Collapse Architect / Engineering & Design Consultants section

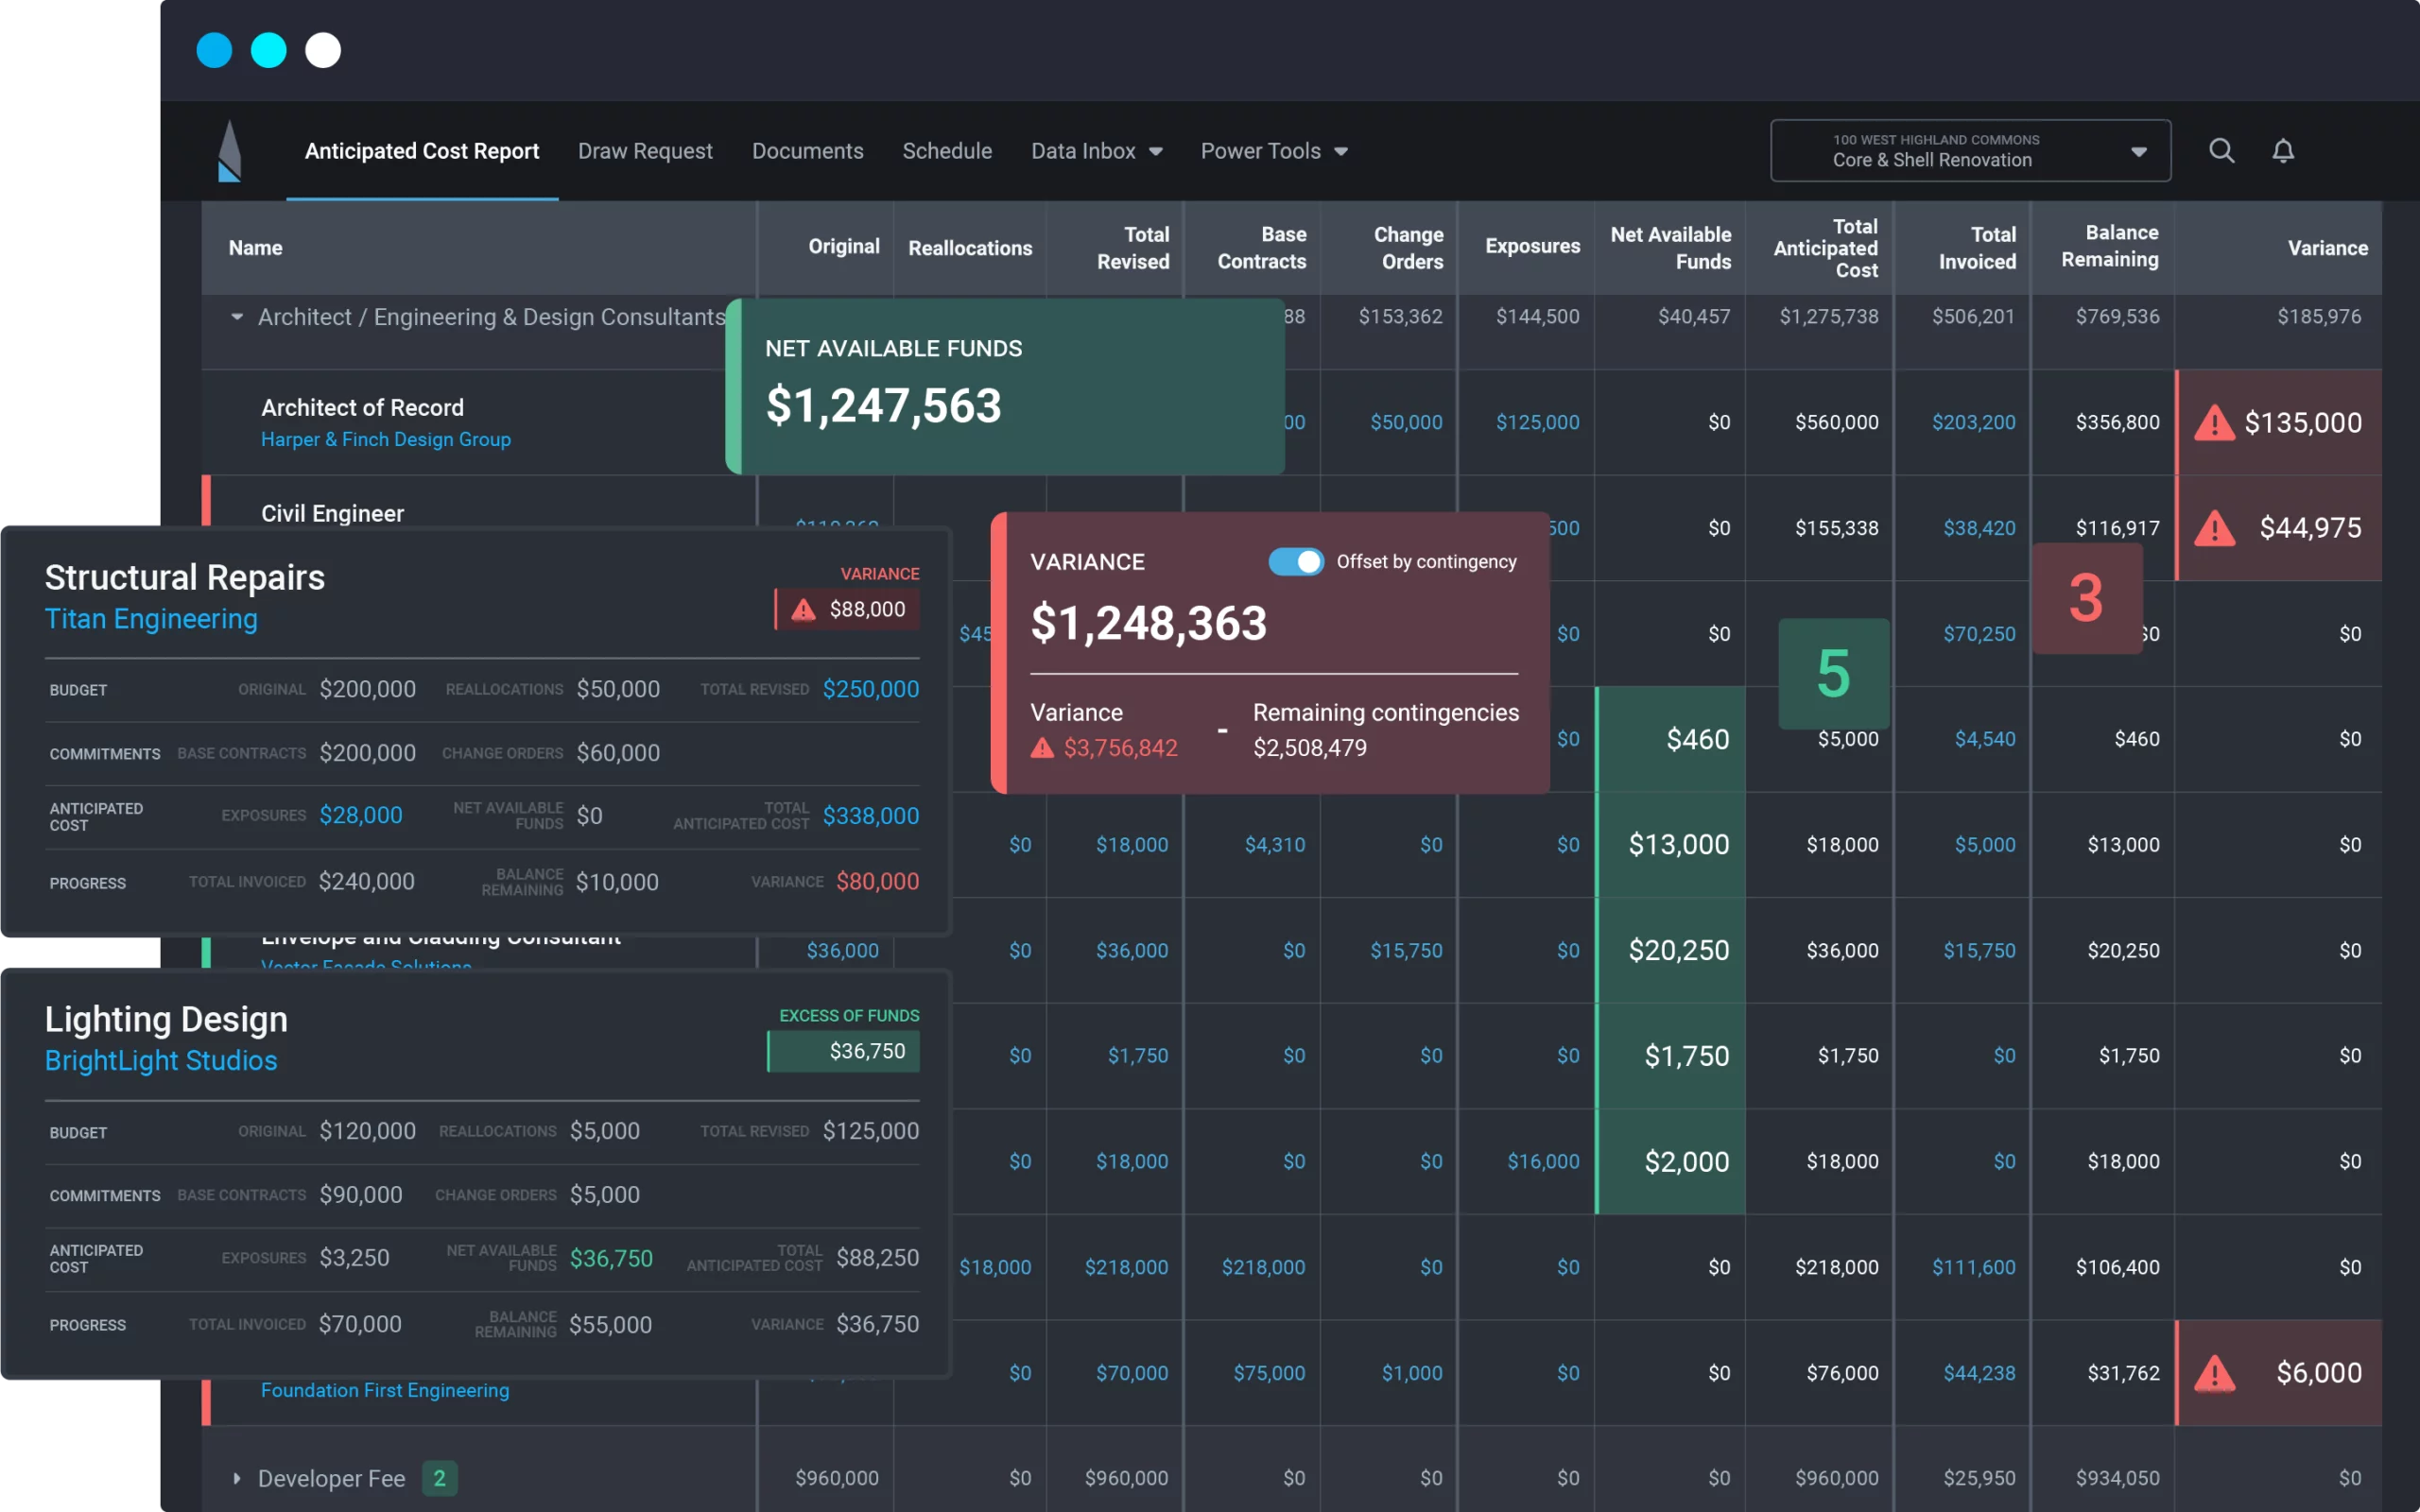click(x=237, y=317)
